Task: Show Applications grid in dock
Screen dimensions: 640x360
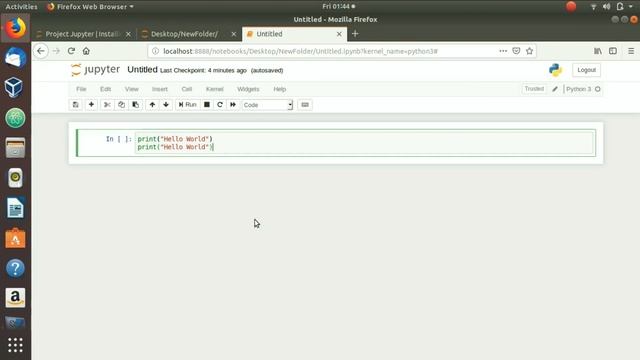Action: click(x=15, y=345)
